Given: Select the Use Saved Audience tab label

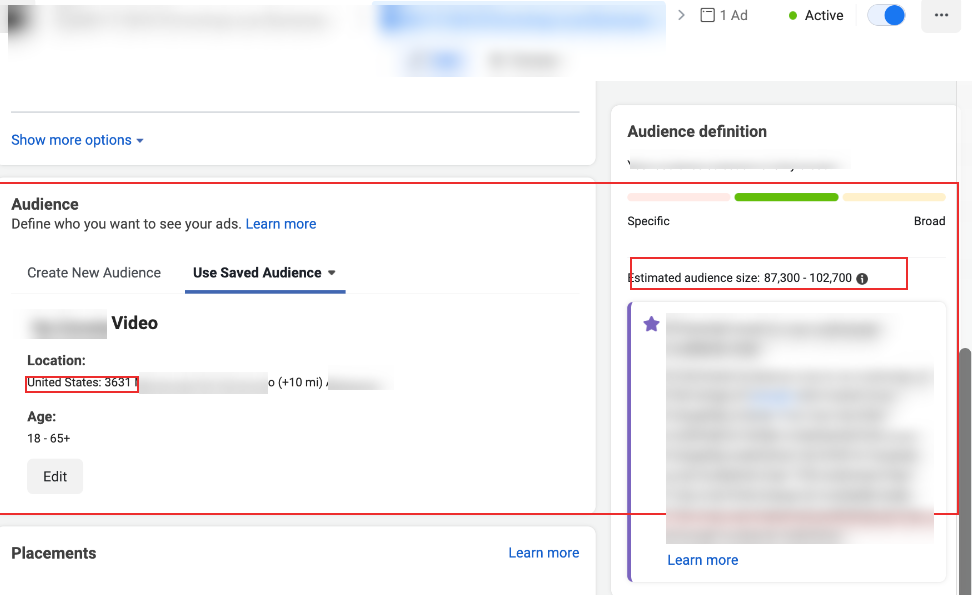Looking at the screenshot, I should pos(257,273).
